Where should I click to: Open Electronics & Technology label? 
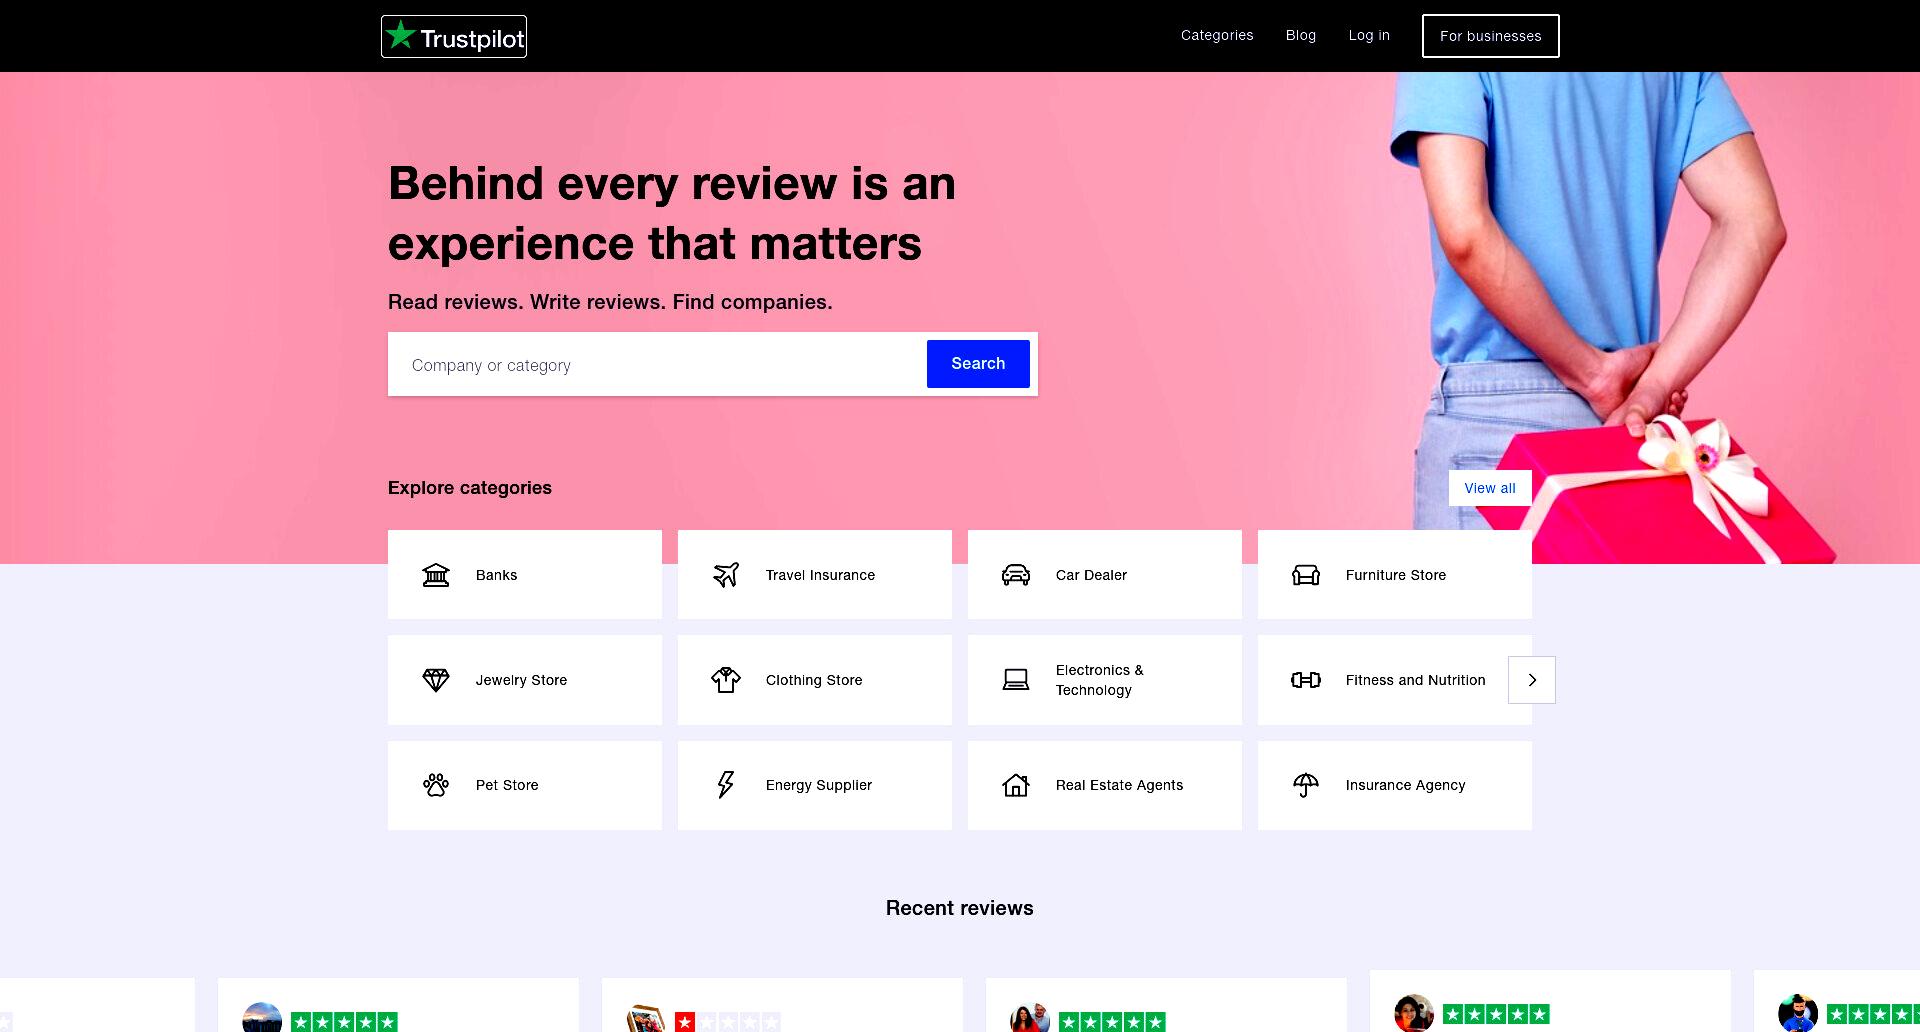click(x=1100, y=680)
